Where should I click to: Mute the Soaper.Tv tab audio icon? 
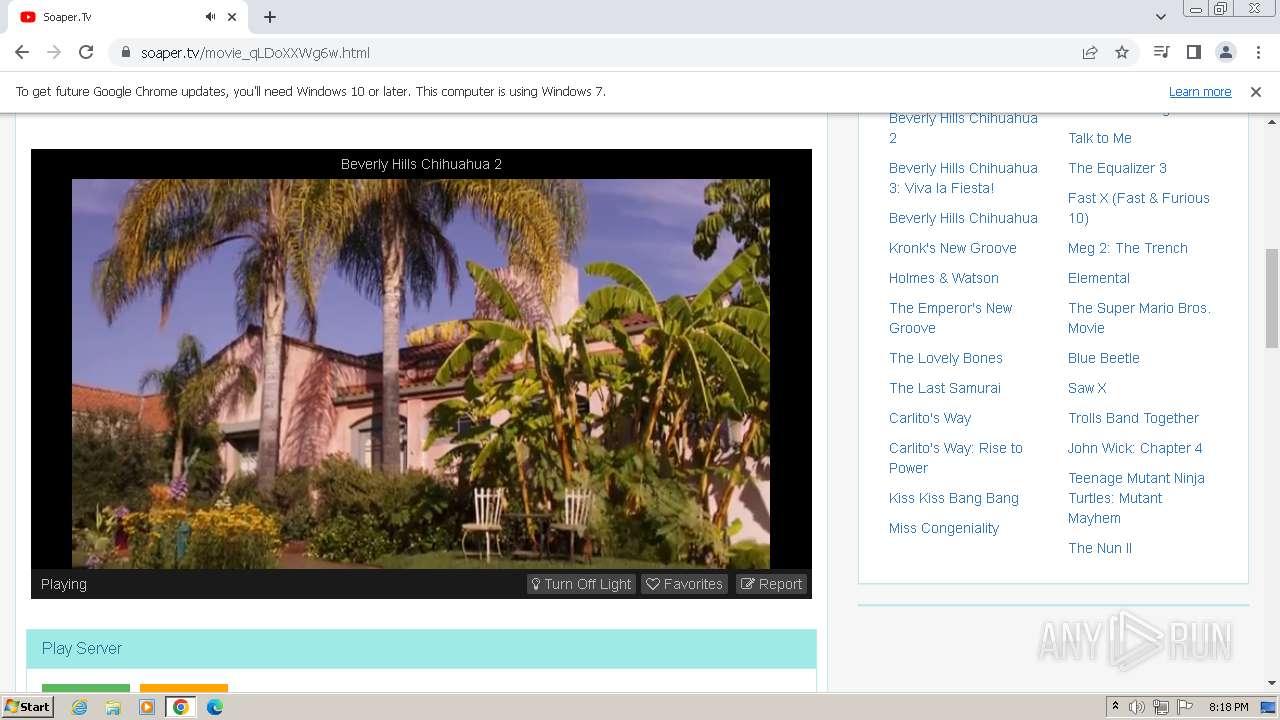[x=211, y=17]
